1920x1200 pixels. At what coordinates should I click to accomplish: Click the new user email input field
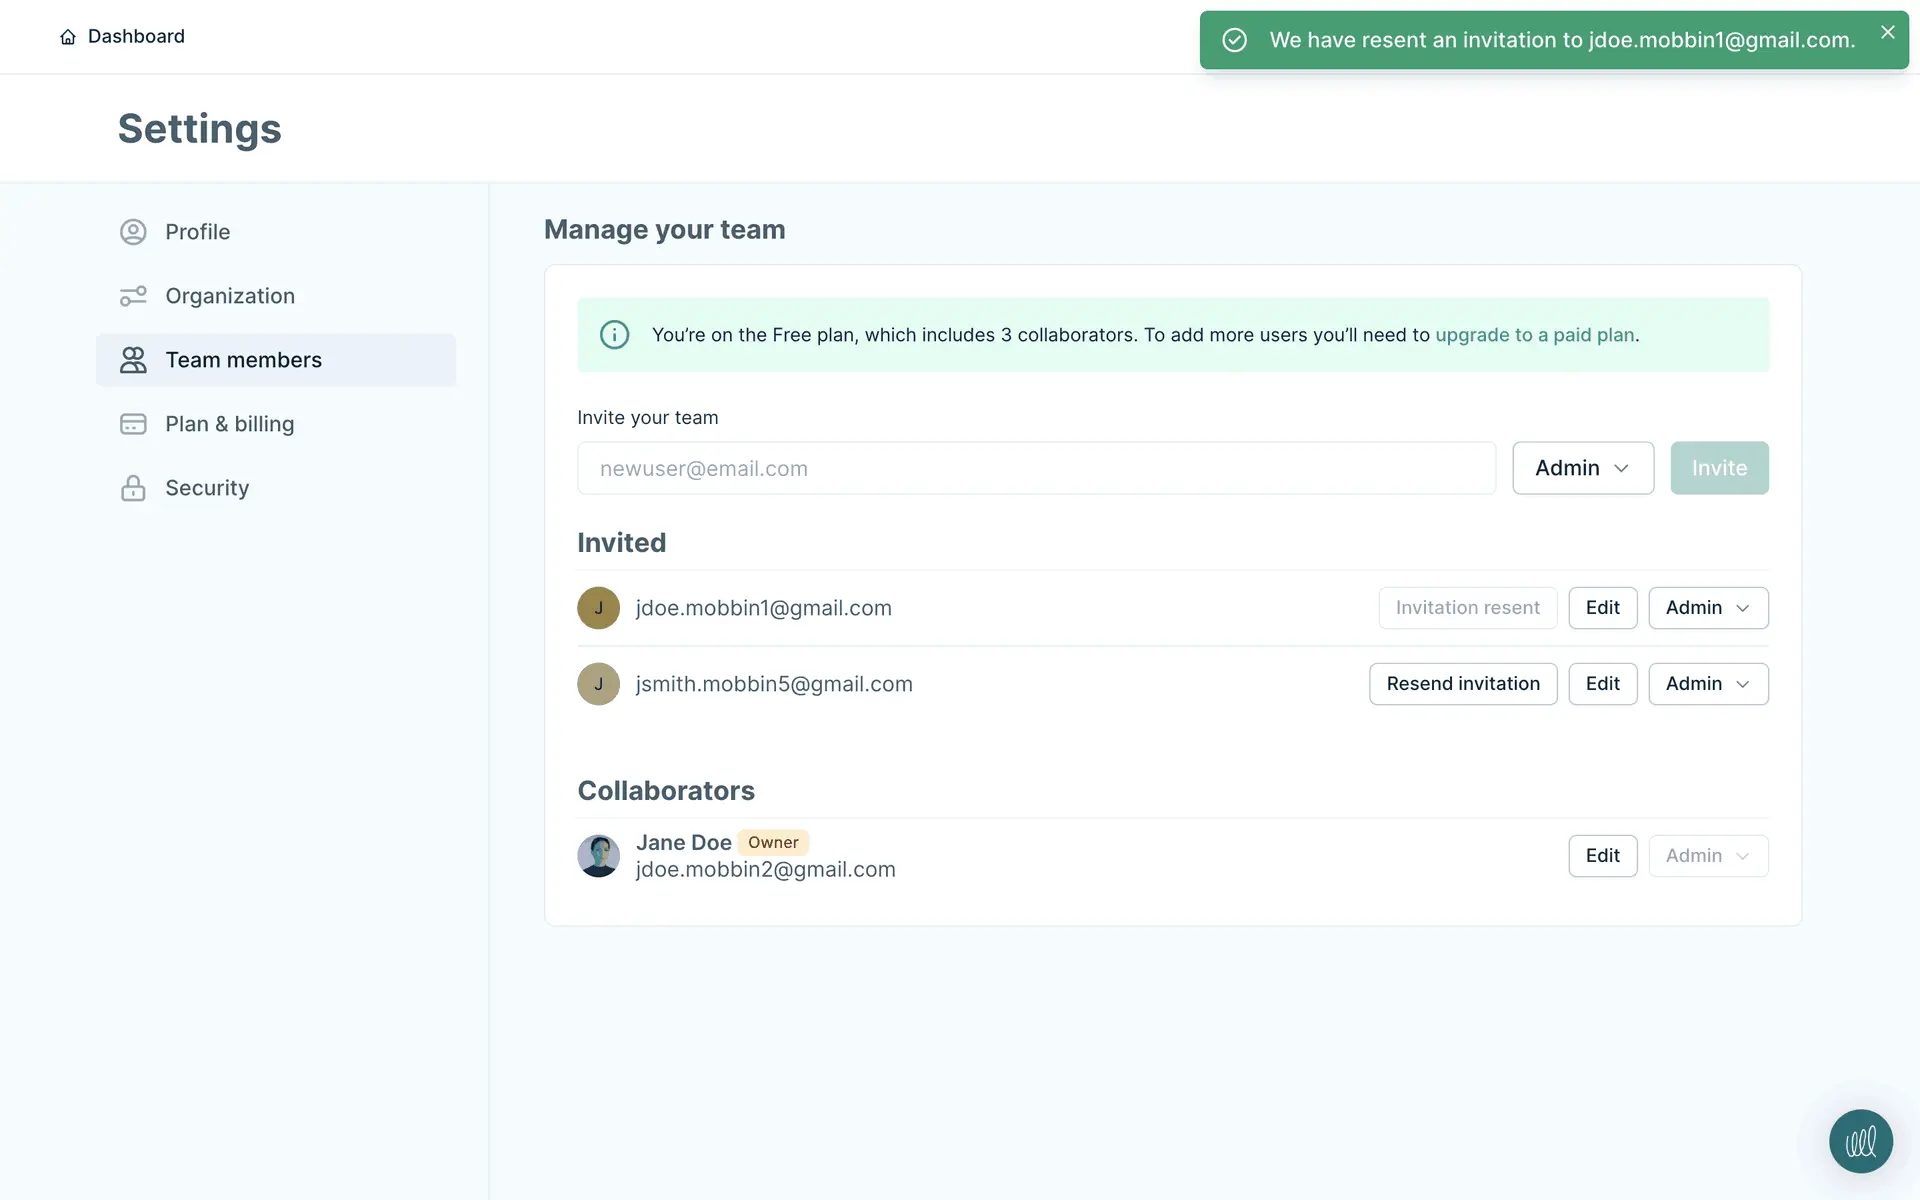pyautogui.click(x=1035, y=468)
